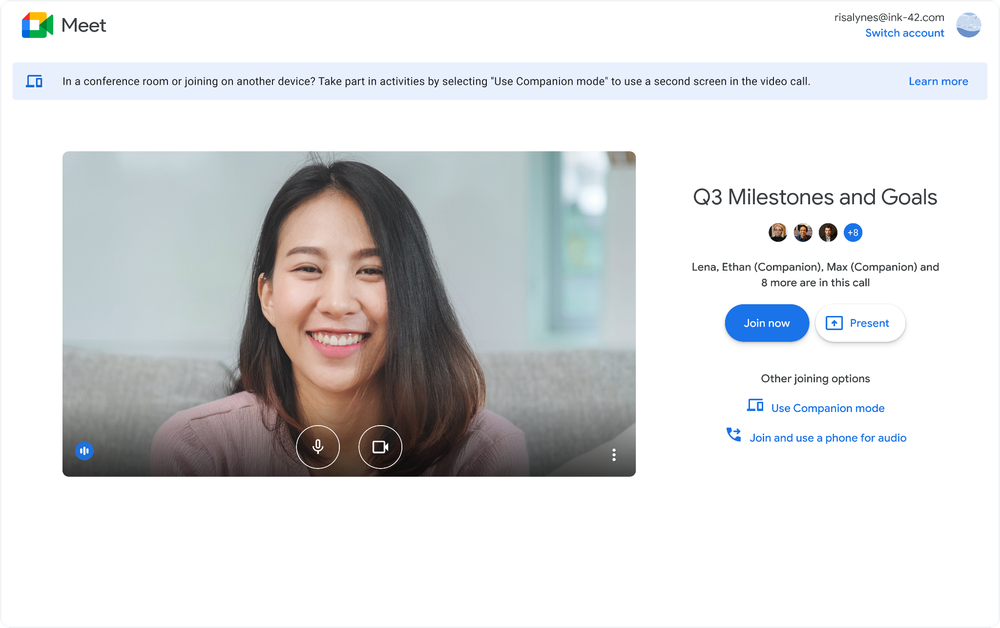Click the present arrow icon inside Present button
1000x628 pixels.
point(833,322)
